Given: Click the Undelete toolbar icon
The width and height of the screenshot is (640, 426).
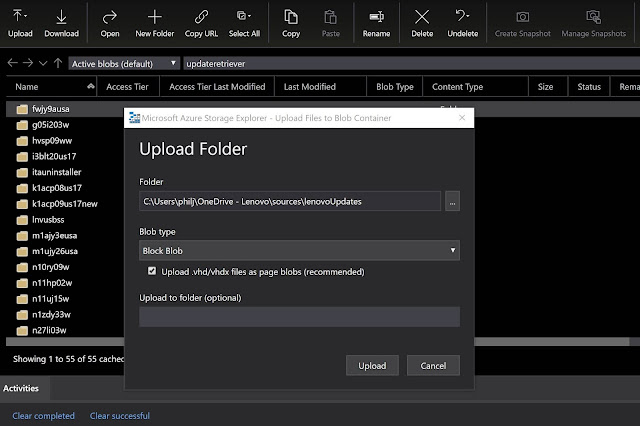Looking at the screenshot, I should click(x=462, y=23).
